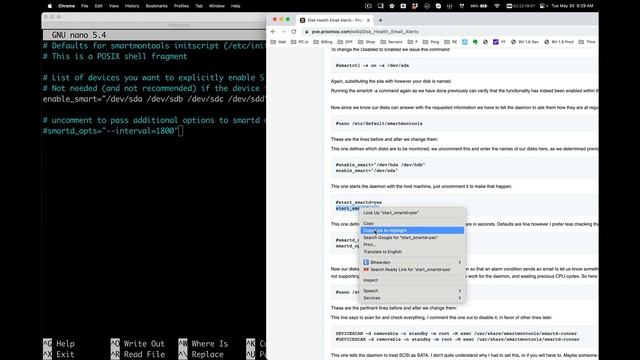Reload the Proxmox wiki page

[x=294, y=31]
